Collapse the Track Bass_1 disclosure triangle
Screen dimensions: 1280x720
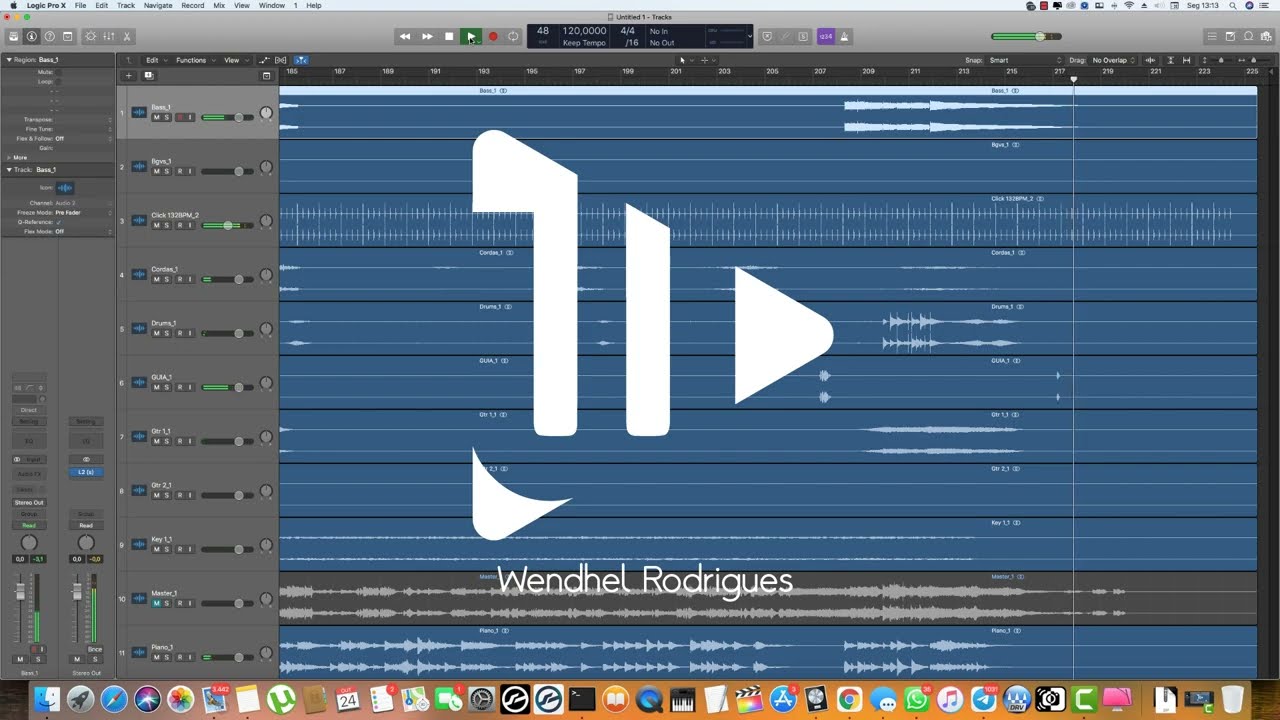click(9, 169)
